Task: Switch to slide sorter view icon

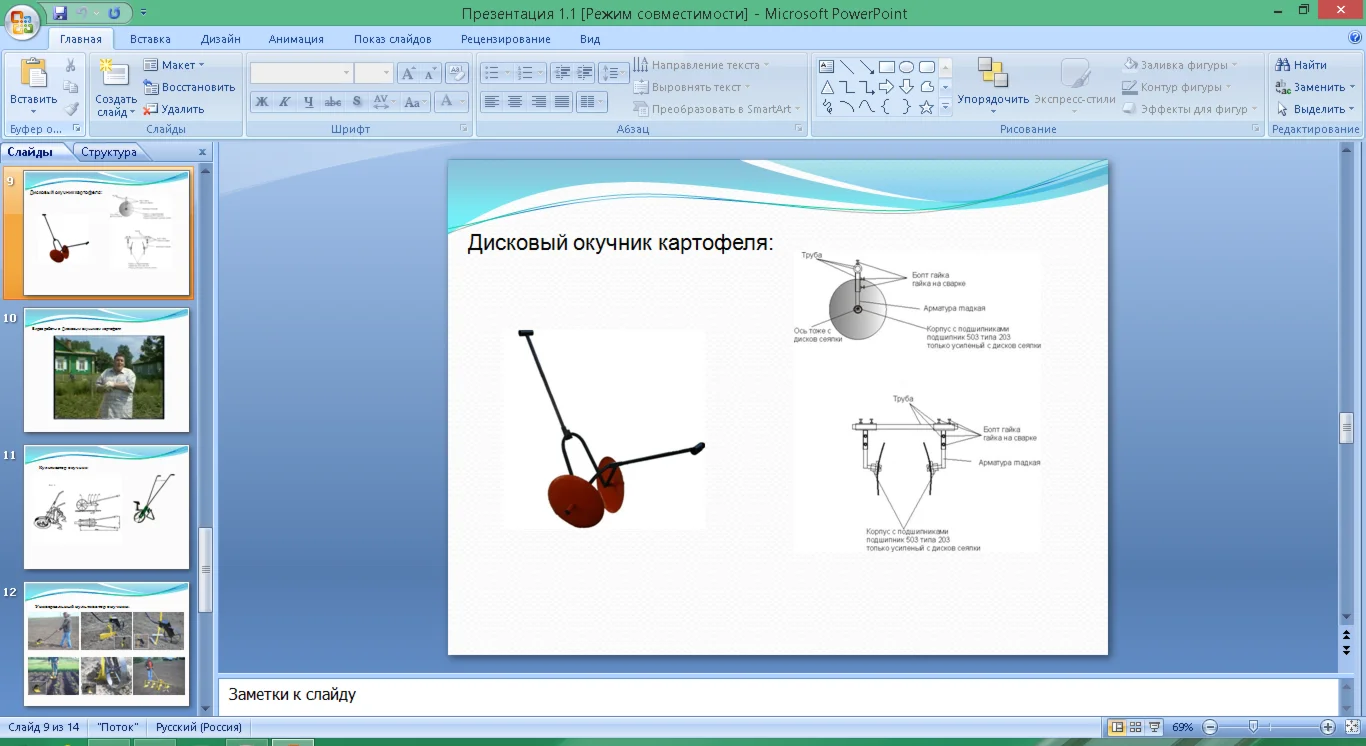Action: tap(1136, 727)
